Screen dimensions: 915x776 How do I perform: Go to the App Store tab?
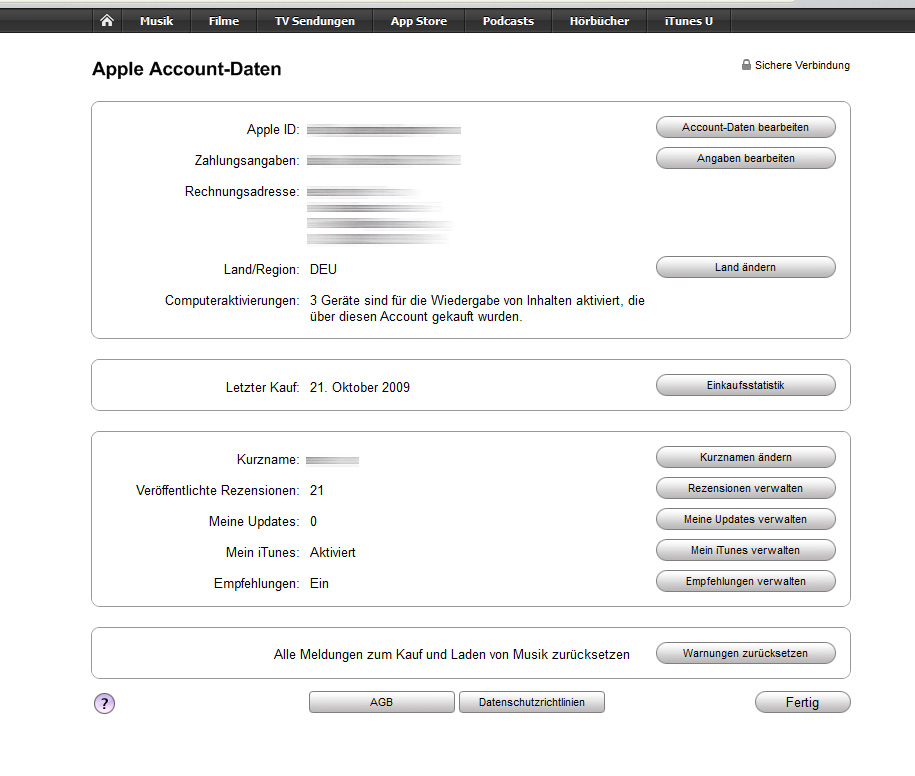[419, 21]
